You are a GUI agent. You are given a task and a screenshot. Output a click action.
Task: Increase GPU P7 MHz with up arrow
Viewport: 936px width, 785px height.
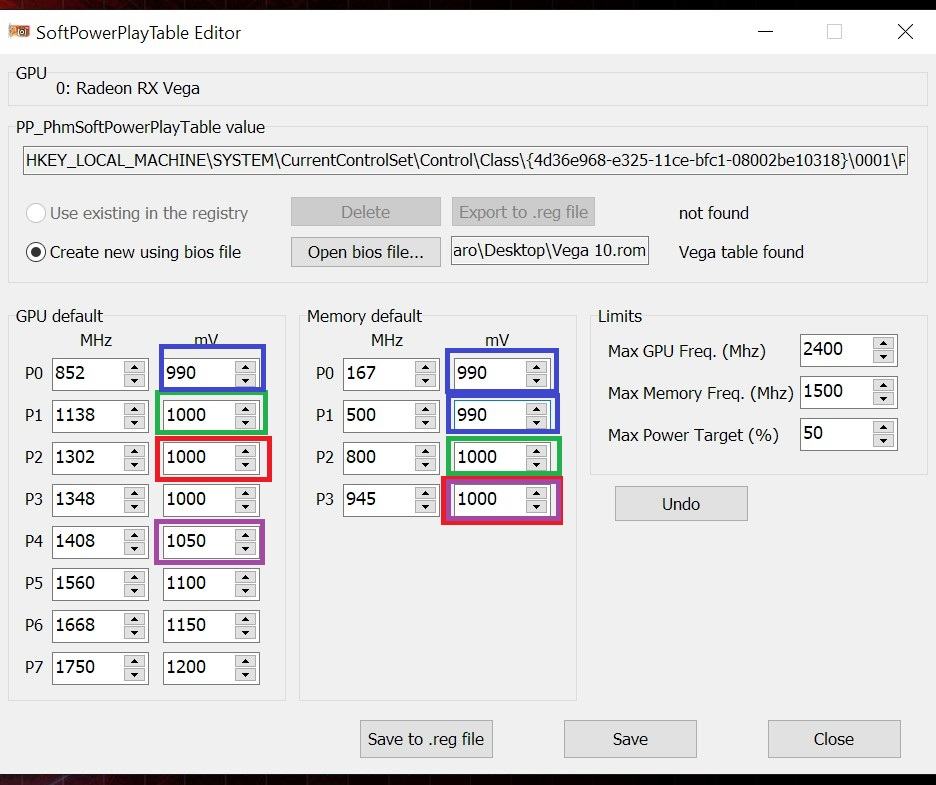point(135,661)
